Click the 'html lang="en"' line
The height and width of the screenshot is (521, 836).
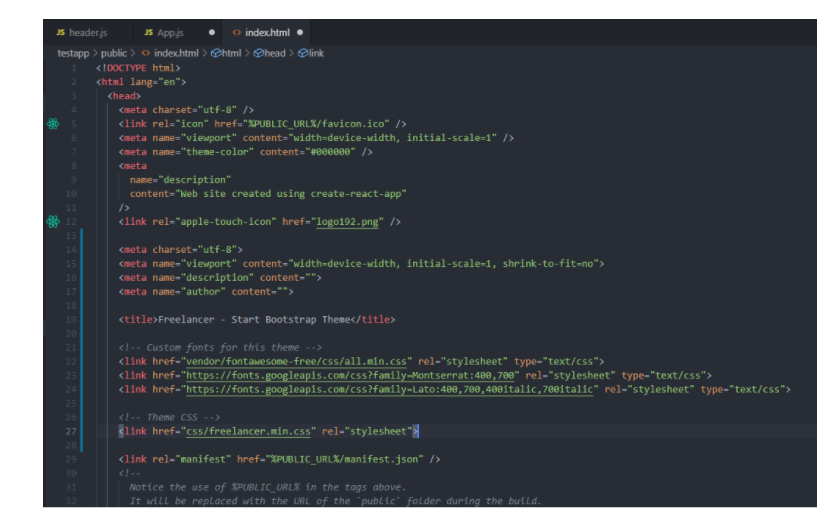pyautogui.click(x=141, y=82)
